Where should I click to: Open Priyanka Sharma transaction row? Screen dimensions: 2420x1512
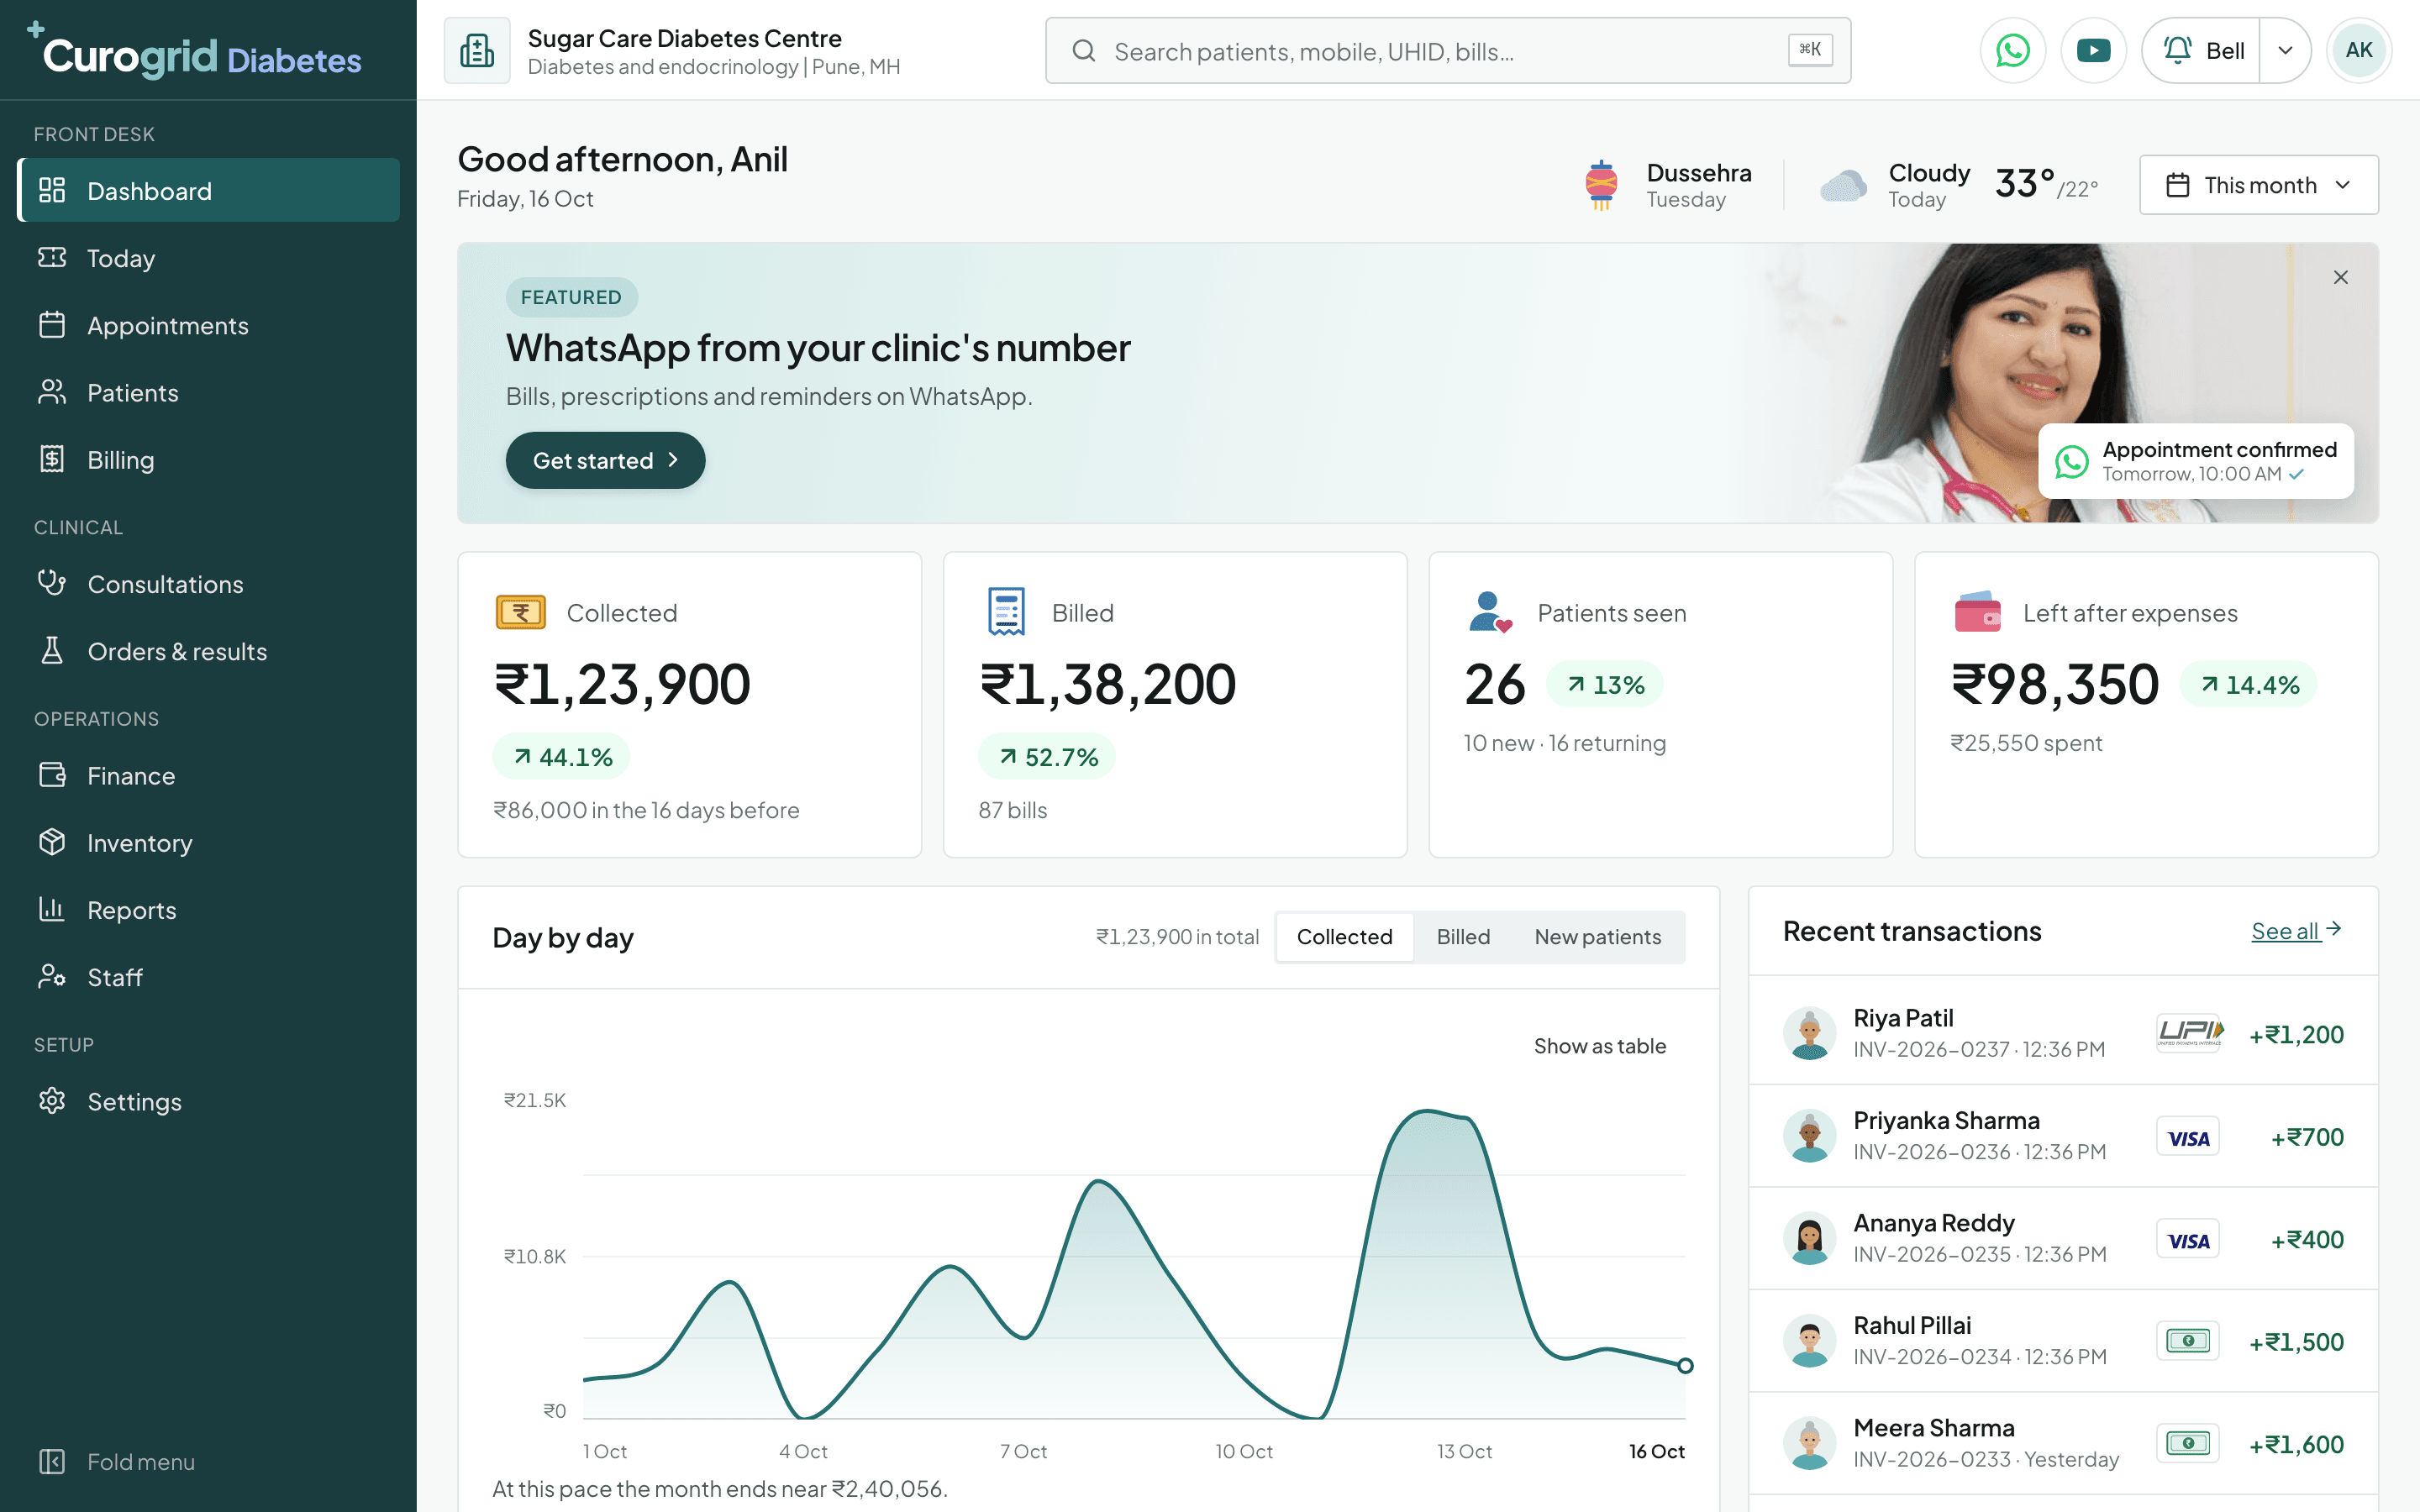point(2063,1136)
